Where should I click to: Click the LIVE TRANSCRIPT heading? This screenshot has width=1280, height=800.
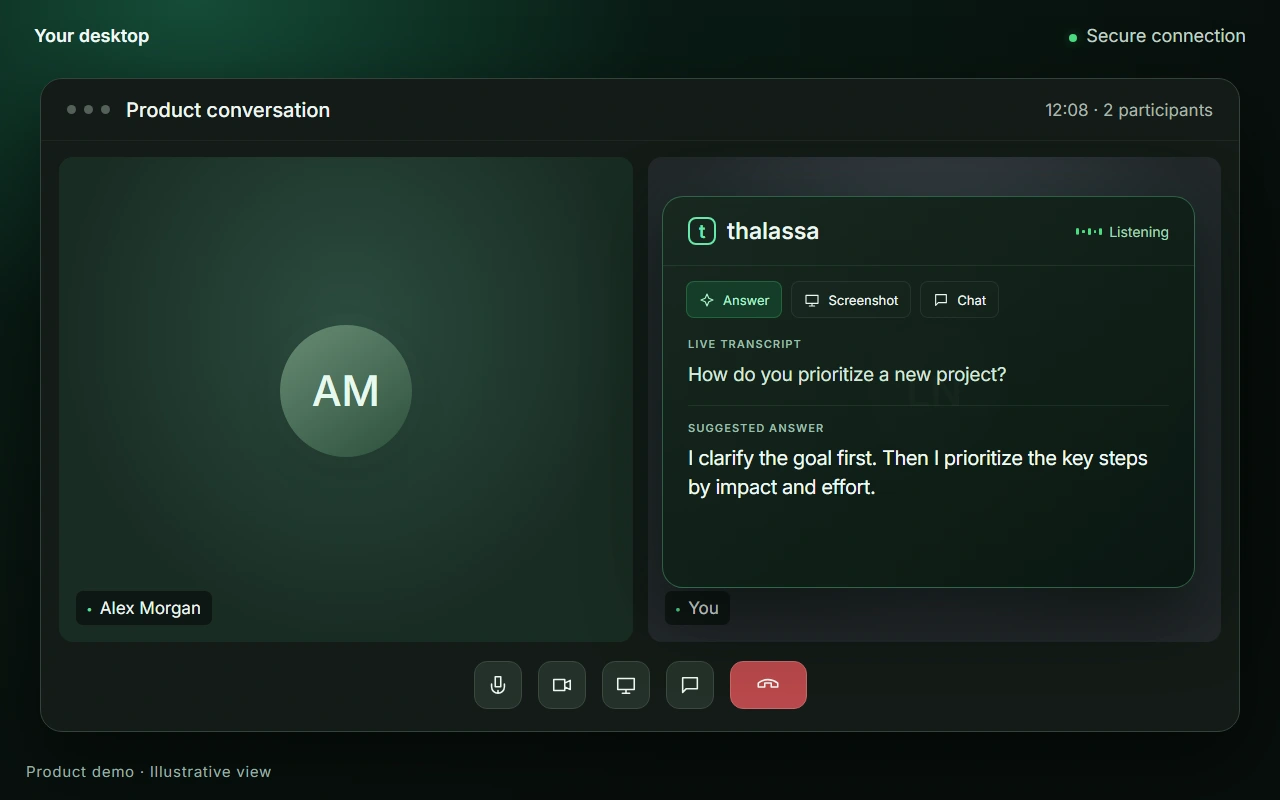(x=744, y=344)
